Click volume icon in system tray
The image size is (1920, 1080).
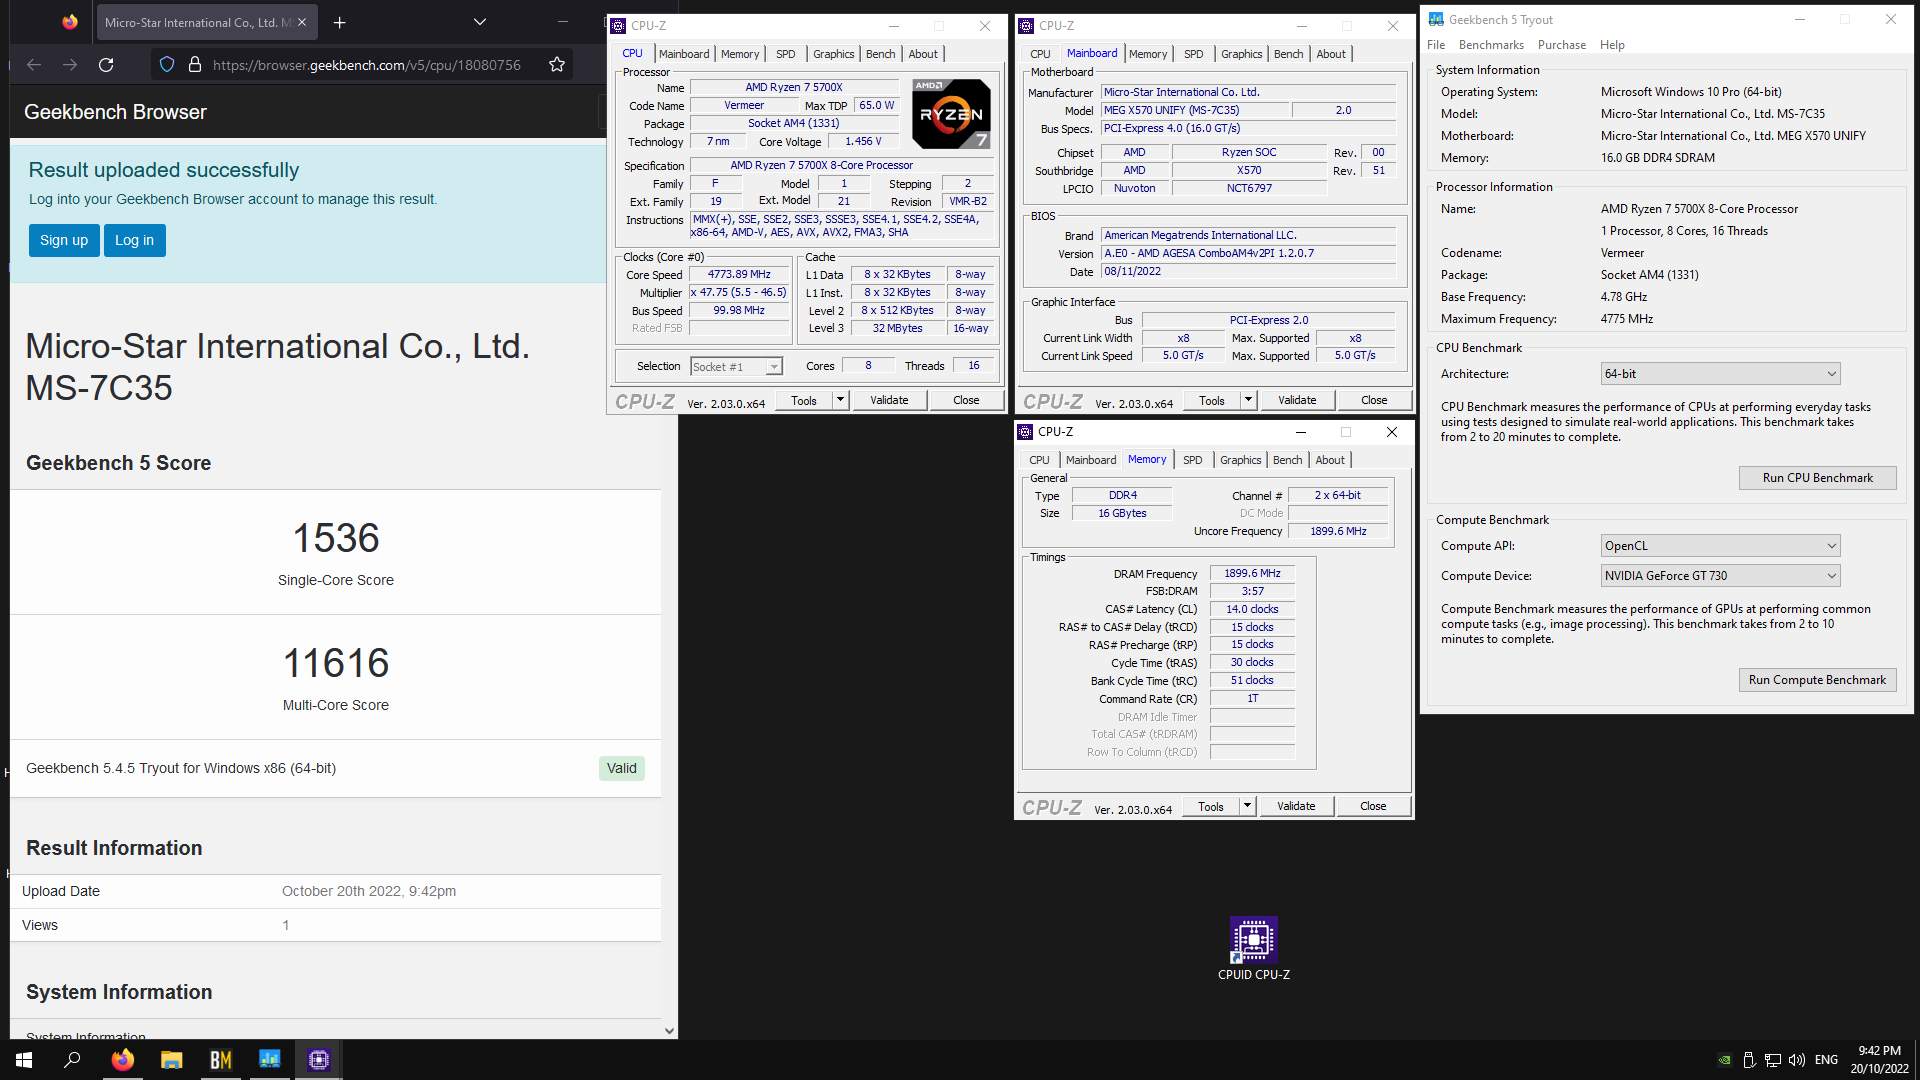(1797, 1060)
